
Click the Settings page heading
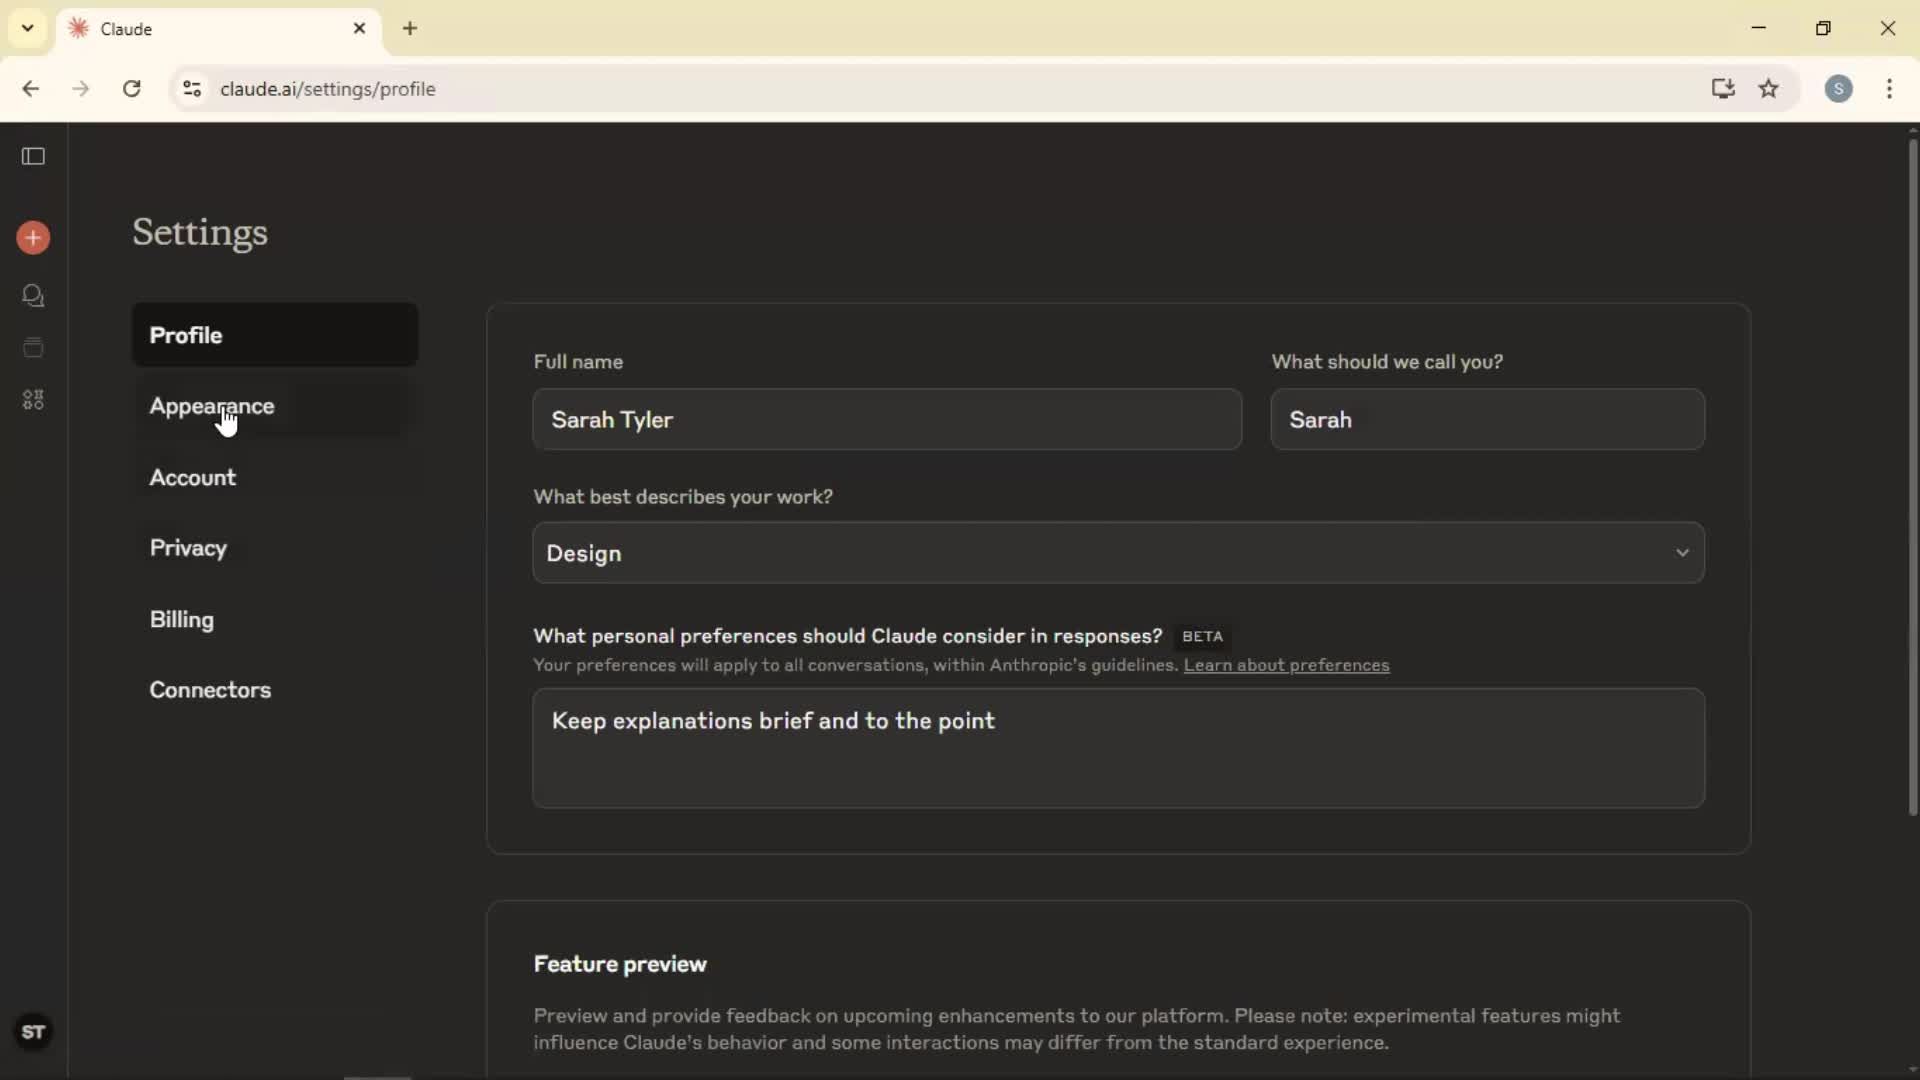(x=200, y=233)
